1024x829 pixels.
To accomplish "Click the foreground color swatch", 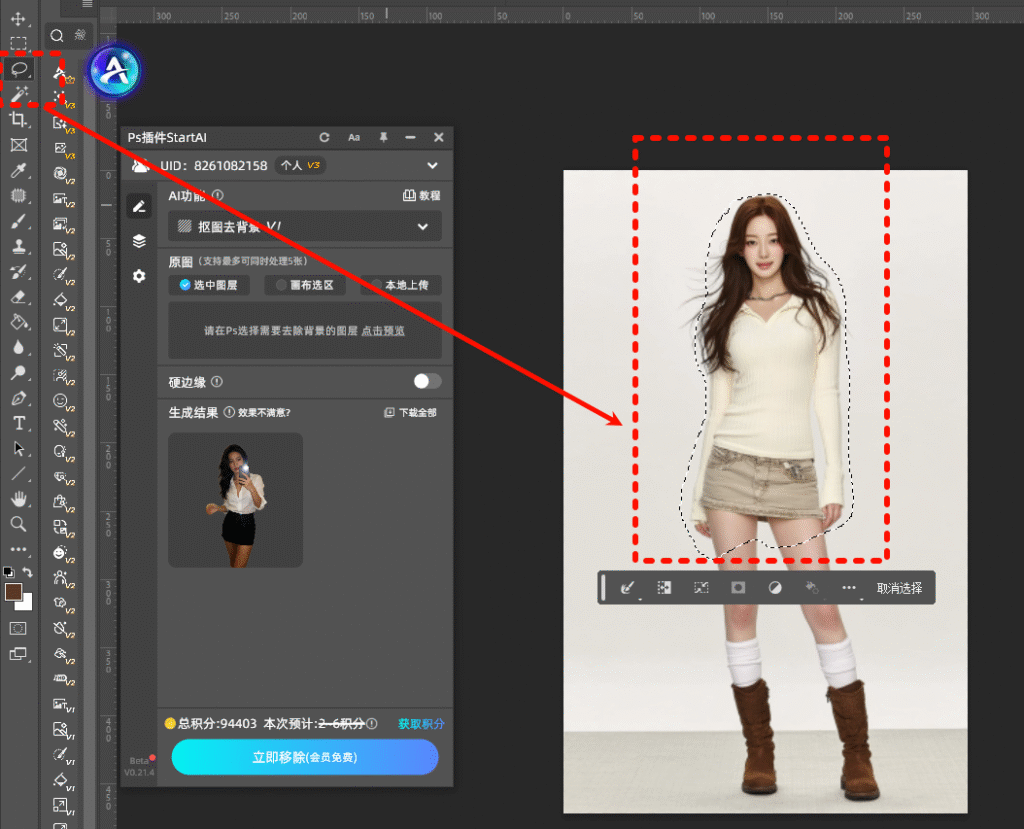I will [14, 592].
